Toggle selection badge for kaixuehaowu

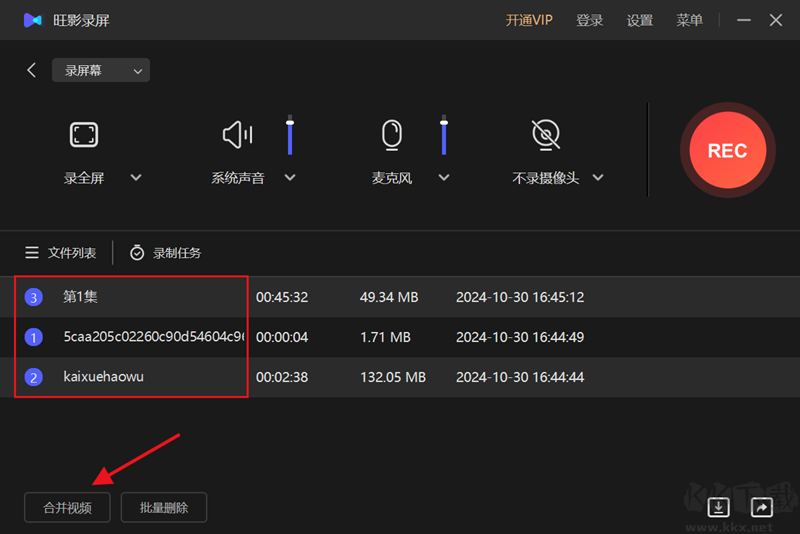(x=34, y=378)
